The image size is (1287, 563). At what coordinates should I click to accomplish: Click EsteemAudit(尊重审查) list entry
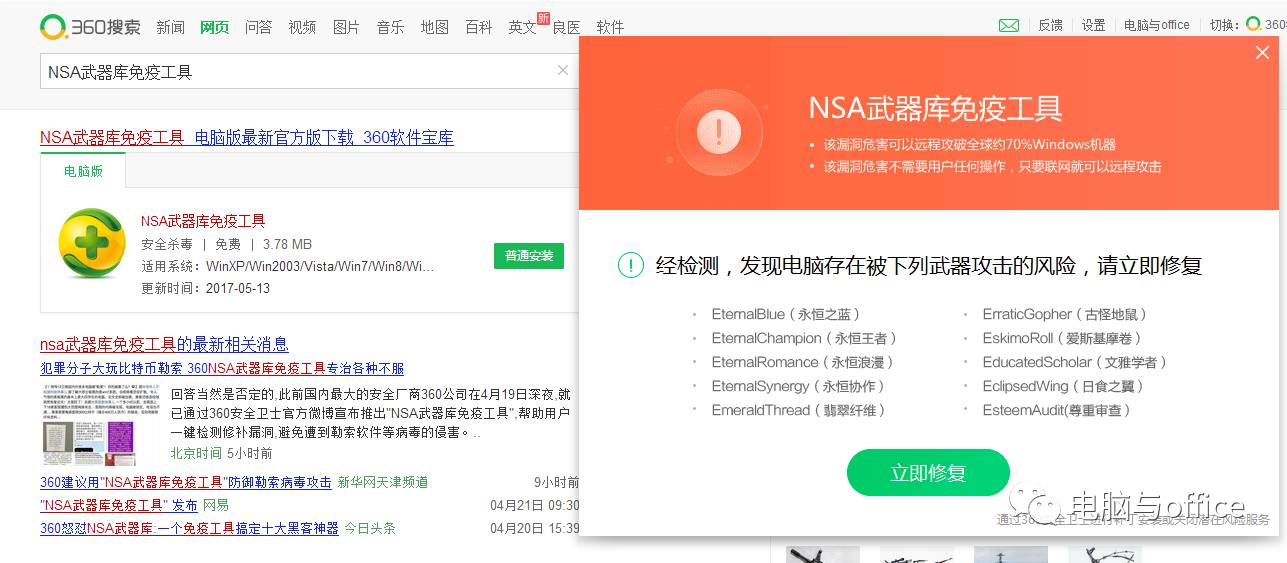tap(1057, 410)
